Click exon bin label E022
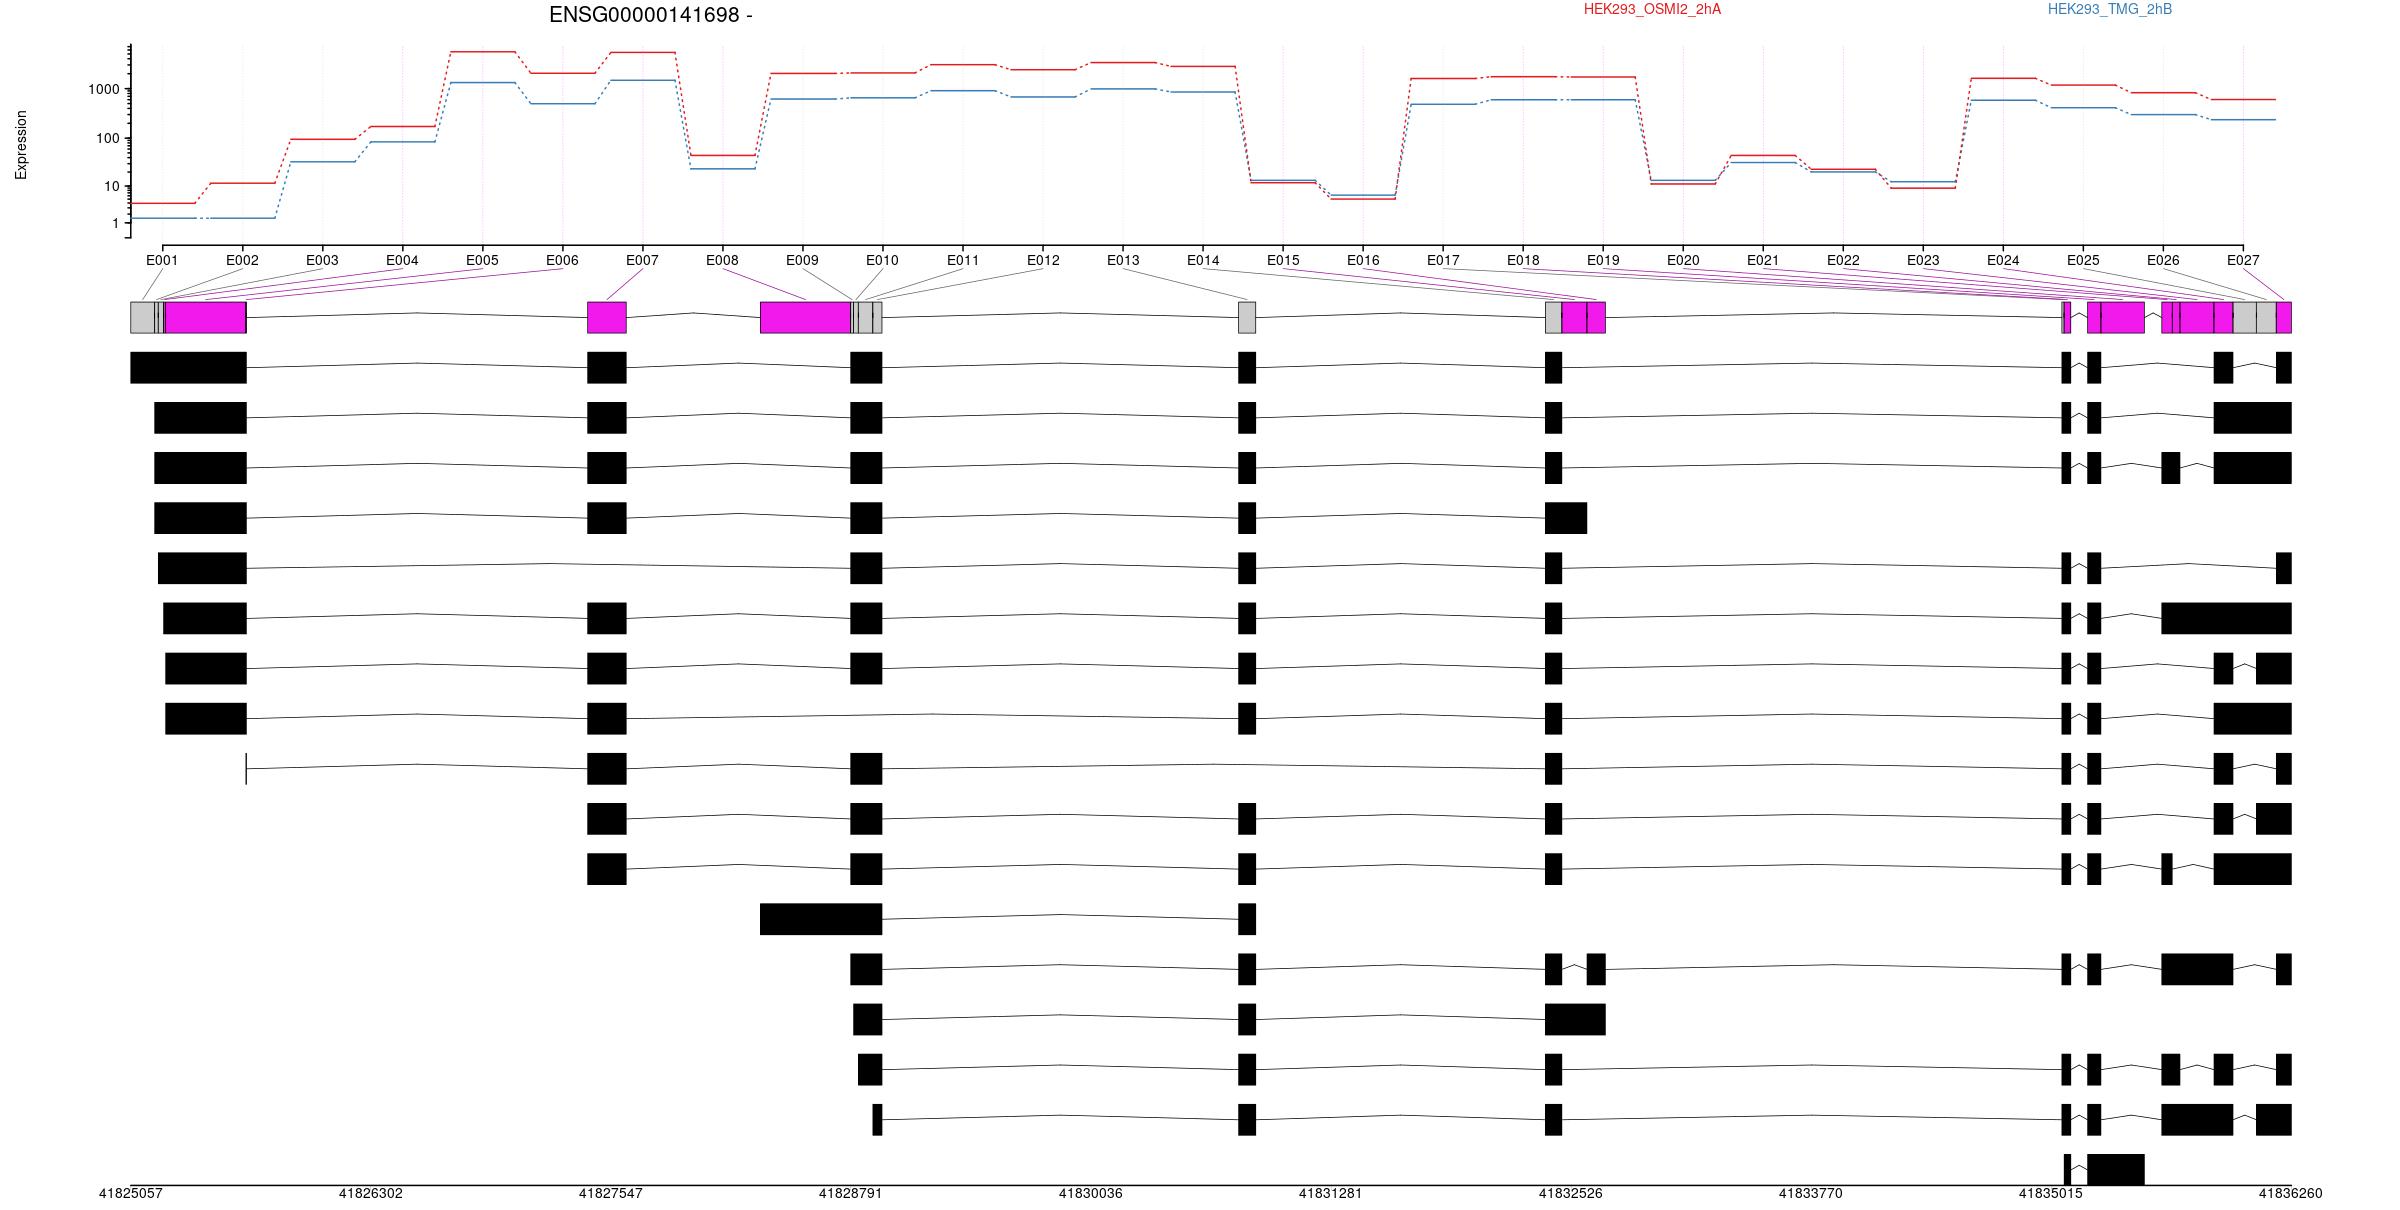 point(1843,260)
